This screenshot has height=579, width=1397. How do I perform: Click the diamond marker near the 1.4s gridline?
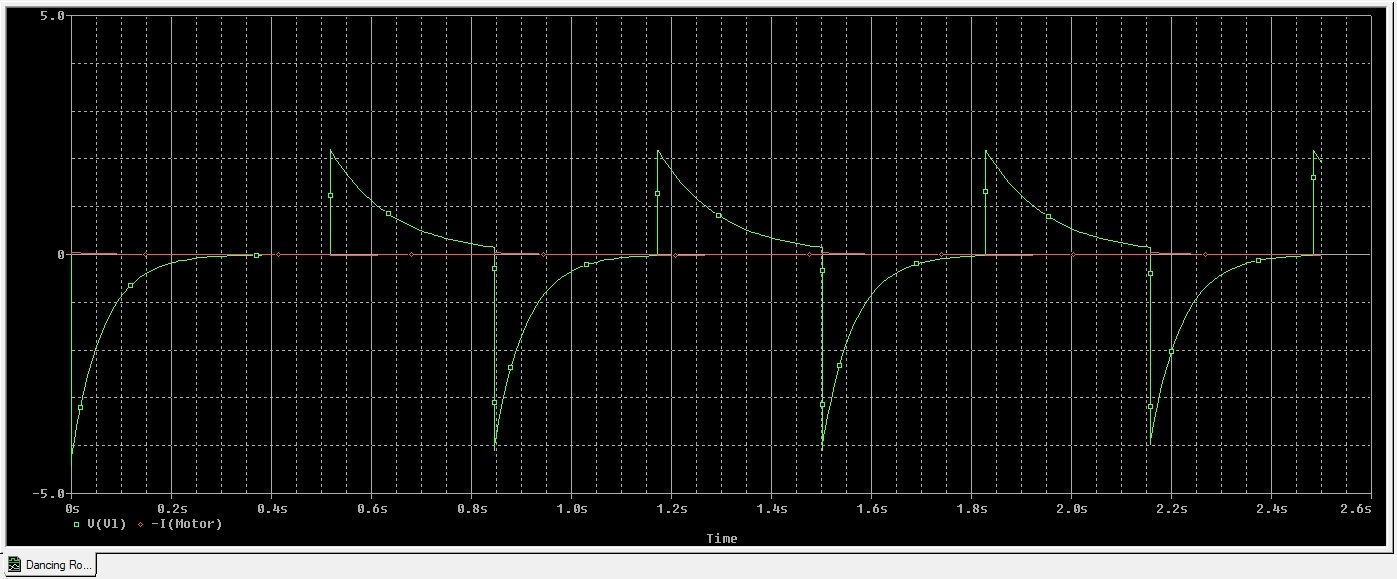[x=810, y=255]
